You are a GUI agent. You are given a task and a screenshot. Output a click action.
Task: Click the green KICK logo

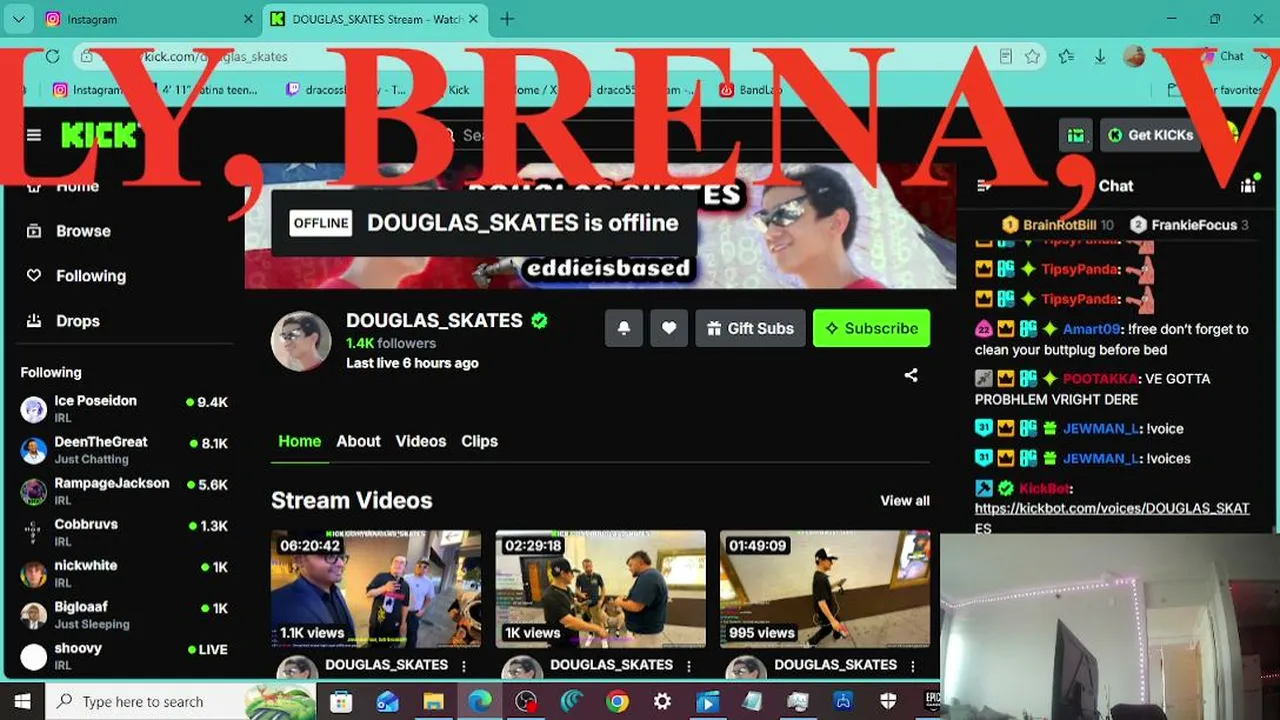98,135
